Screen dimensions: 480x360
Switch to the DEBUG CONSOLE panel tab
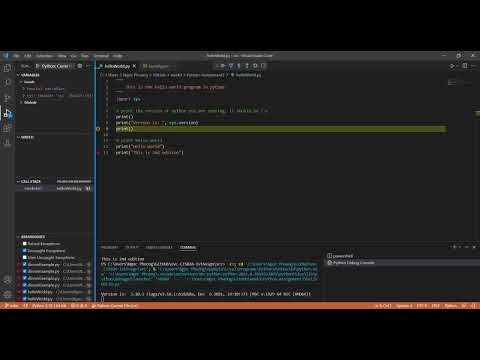point(159,247)
